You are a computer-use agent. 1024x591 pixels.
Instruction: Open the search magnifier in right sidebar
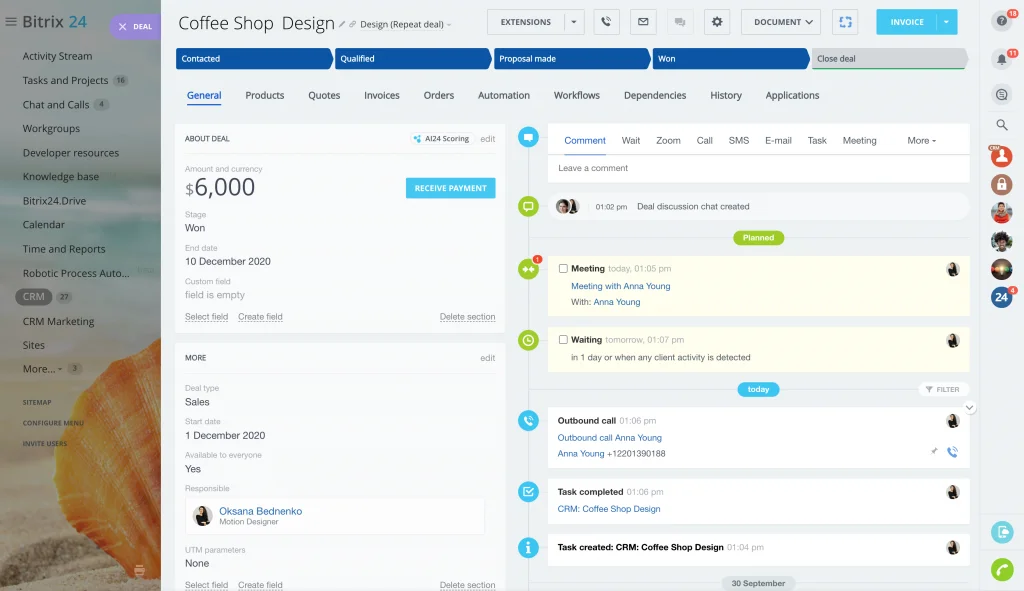pyautogui.click(x=1002, y=125)
